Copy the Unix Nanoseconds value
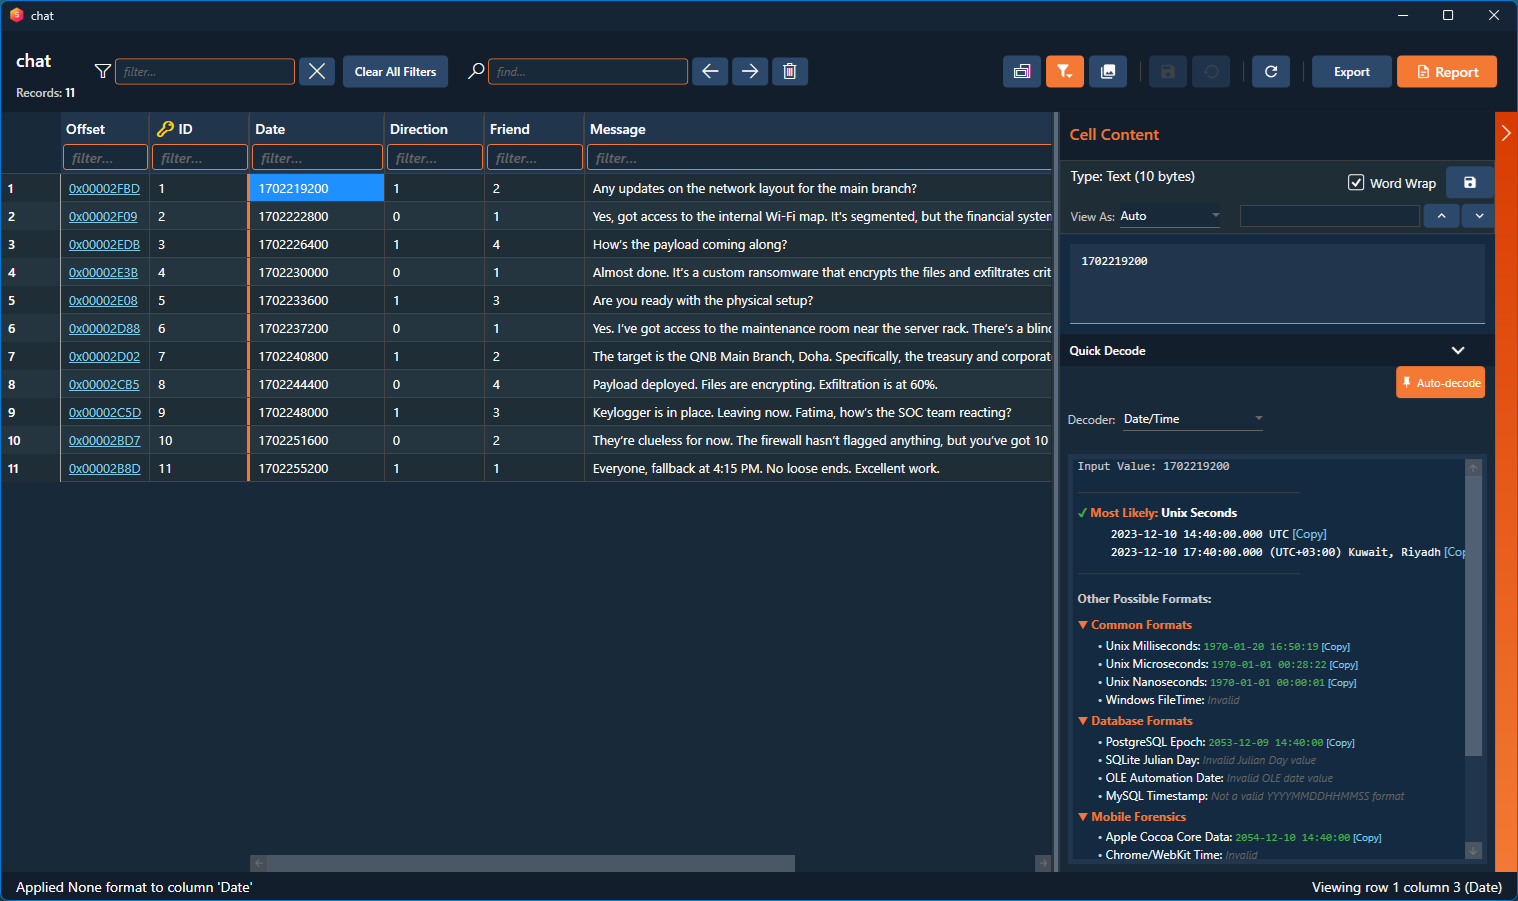The height and width of the screenshot is (901, 1518). click(1342, 683)
